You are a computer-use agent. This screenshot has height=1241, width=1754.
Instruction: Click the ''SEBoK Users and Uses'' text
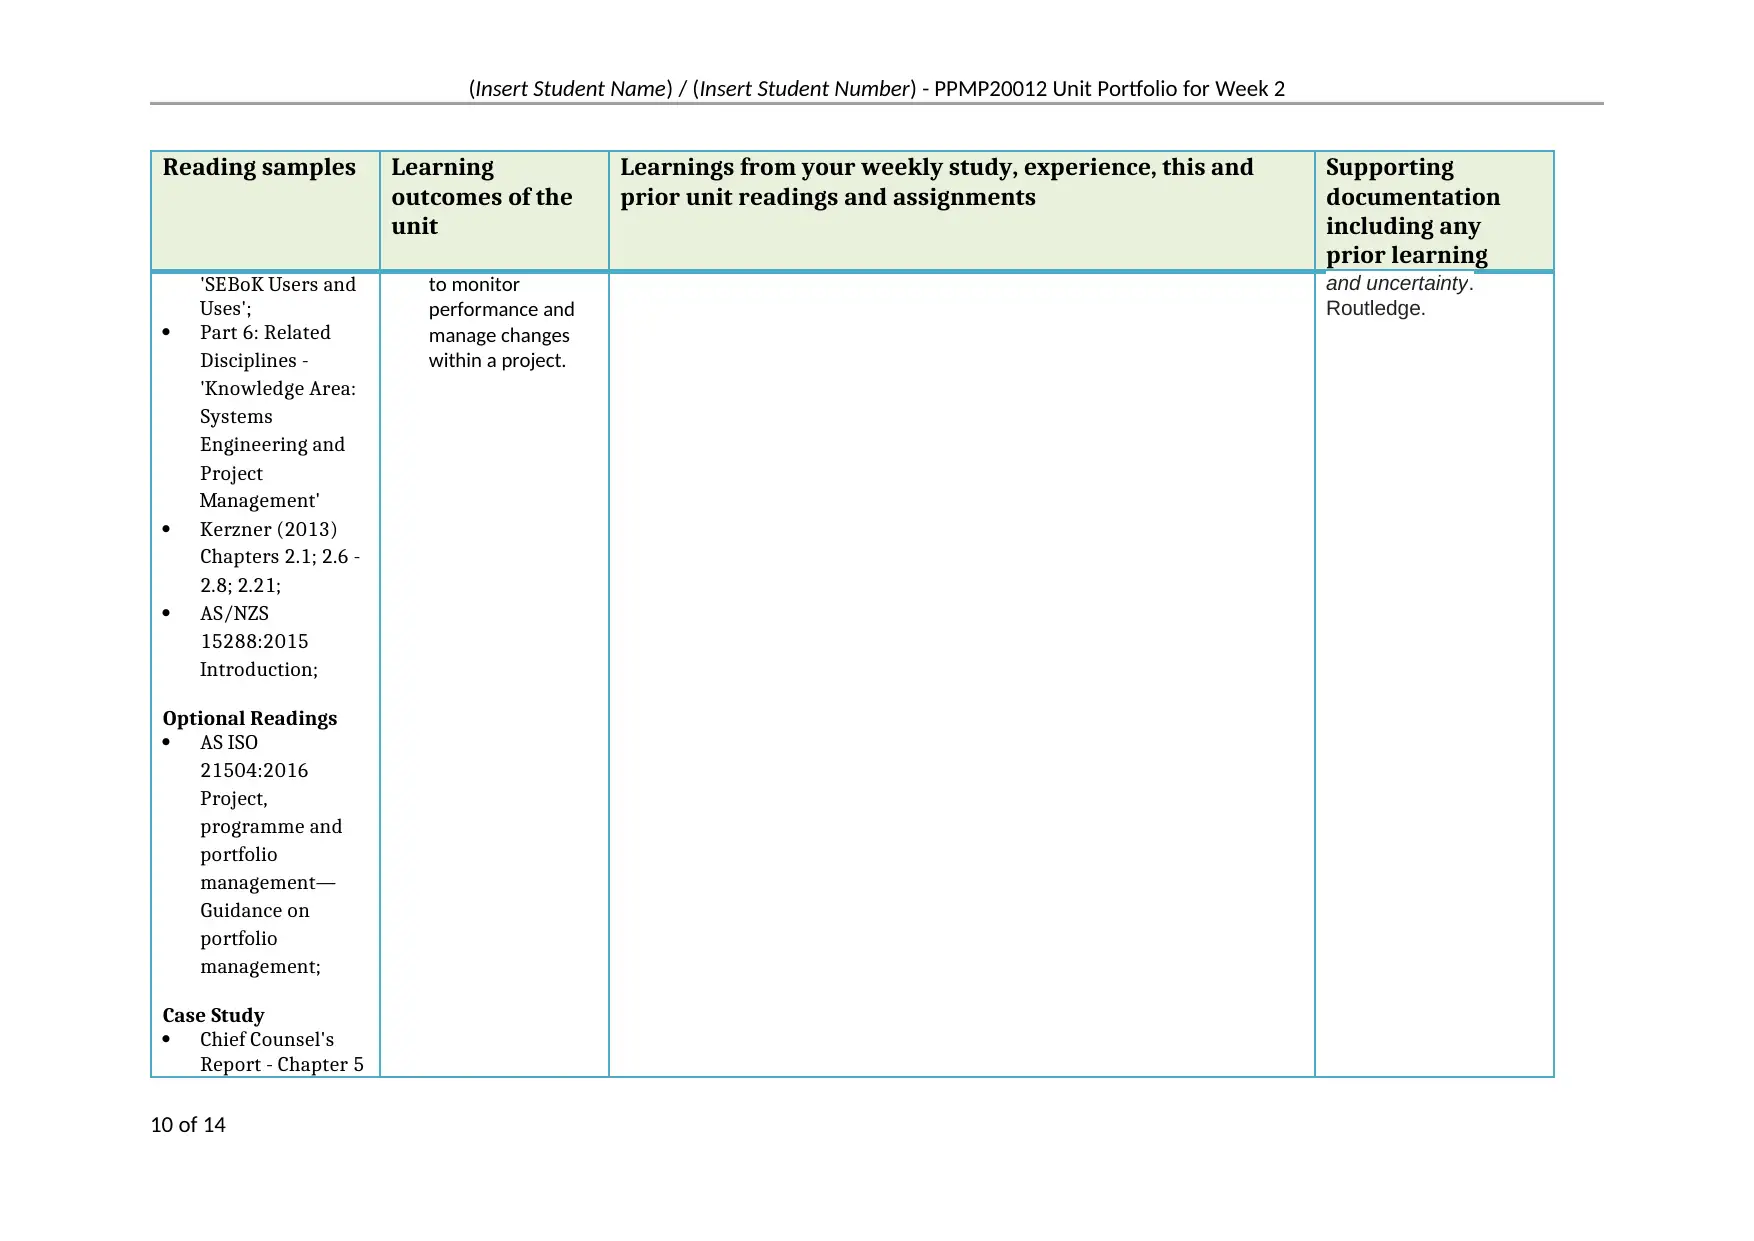click(x=277, y=296)
